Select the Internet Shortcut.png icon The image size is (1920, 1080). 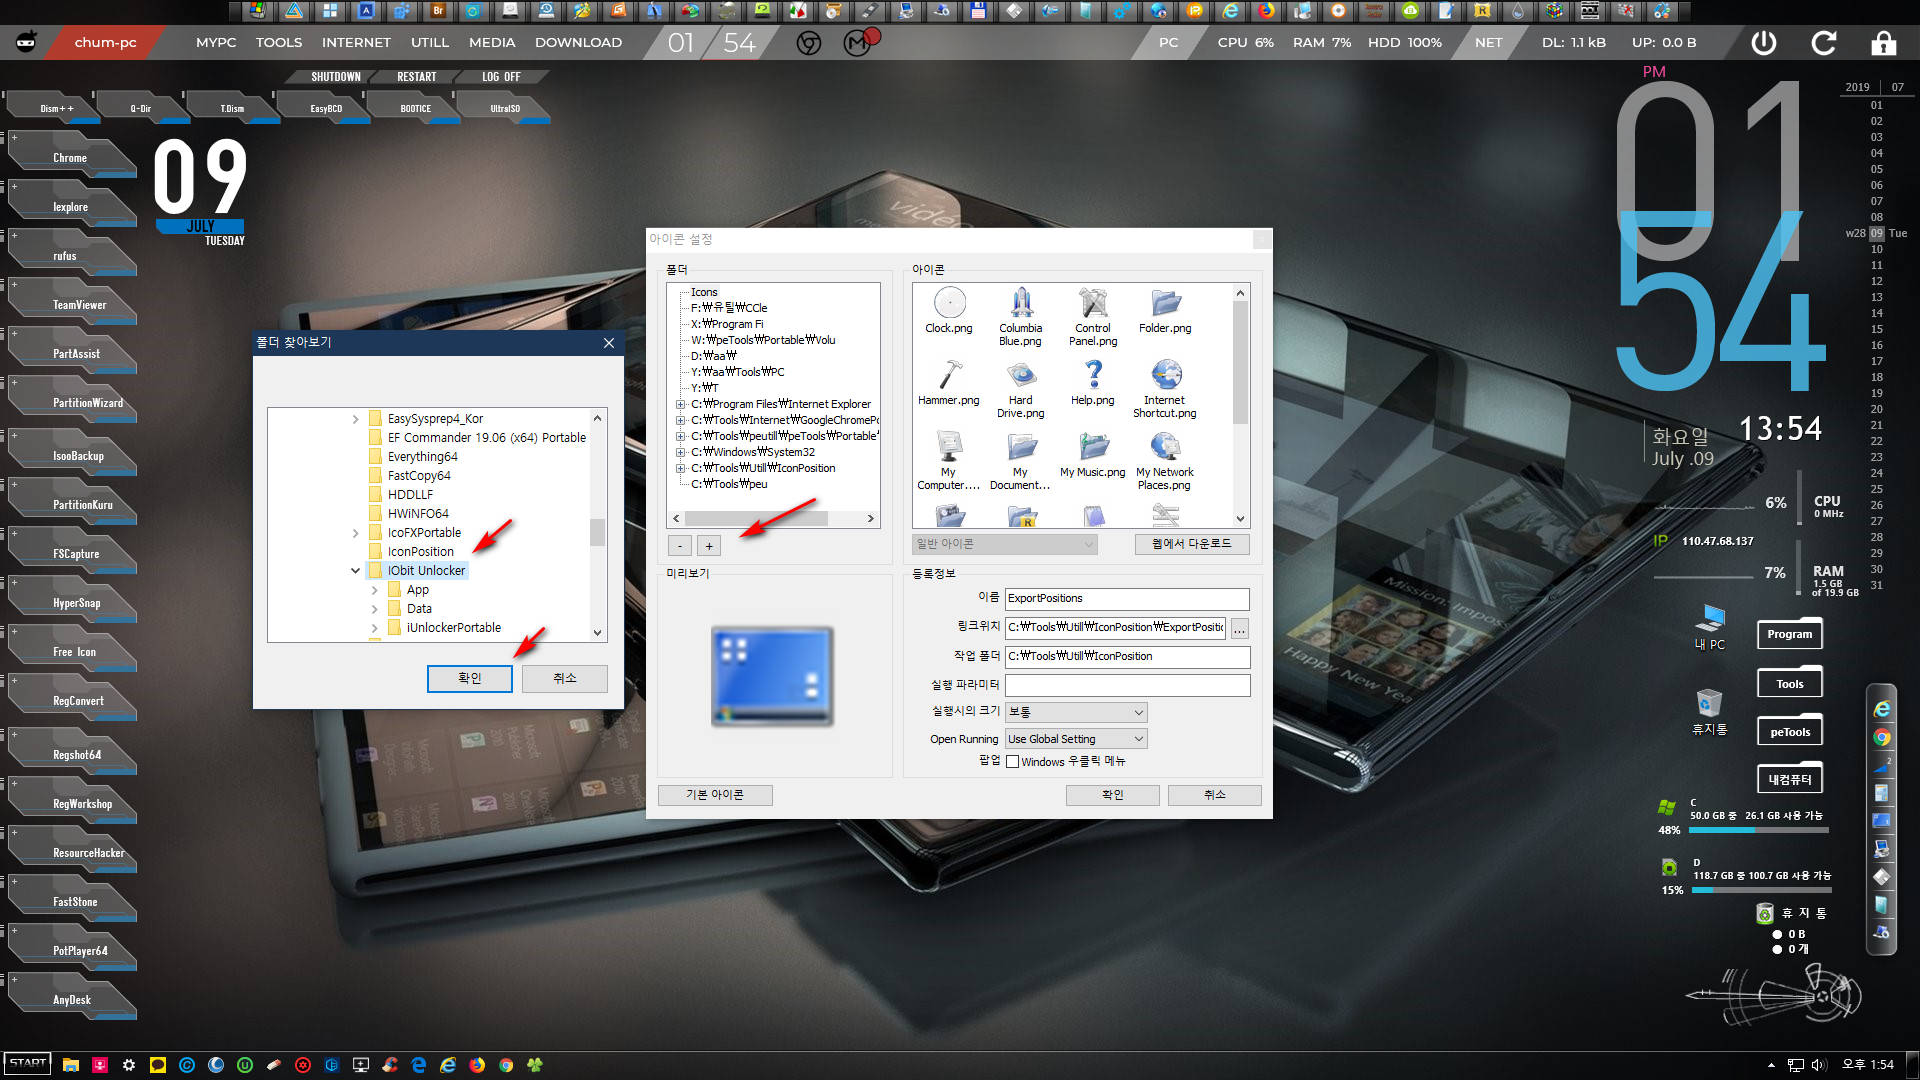click(1165, 388)
